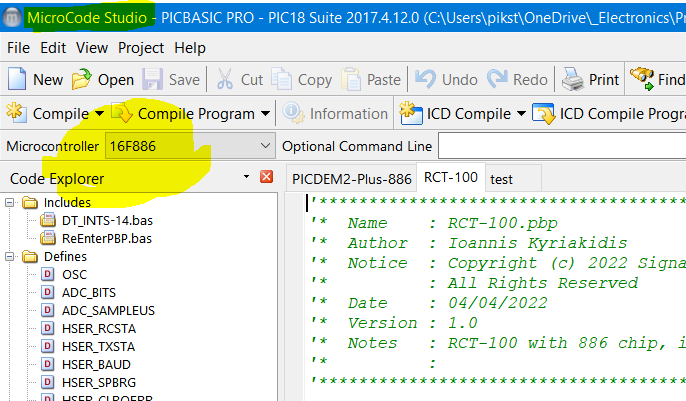
Task: Switch to the PICDEM2-Plus-886 tab
Action: click(x=350, y=179)
